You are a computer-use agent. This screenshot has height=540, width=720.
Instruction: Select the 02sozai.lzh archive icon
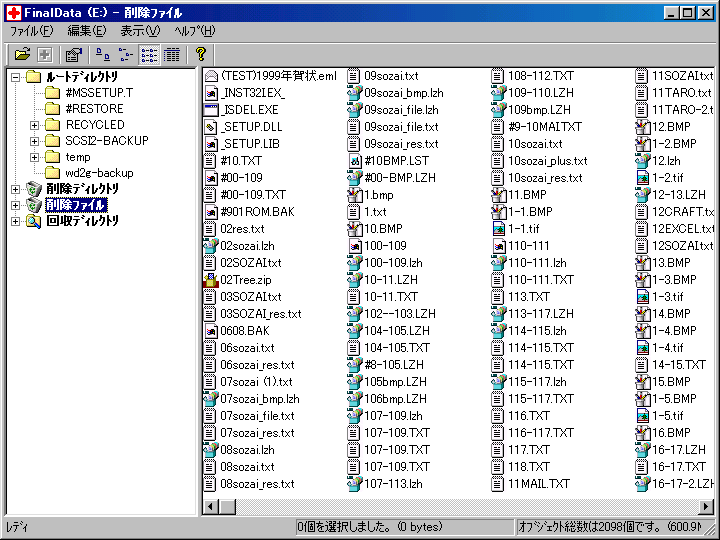tap(211, 246)
